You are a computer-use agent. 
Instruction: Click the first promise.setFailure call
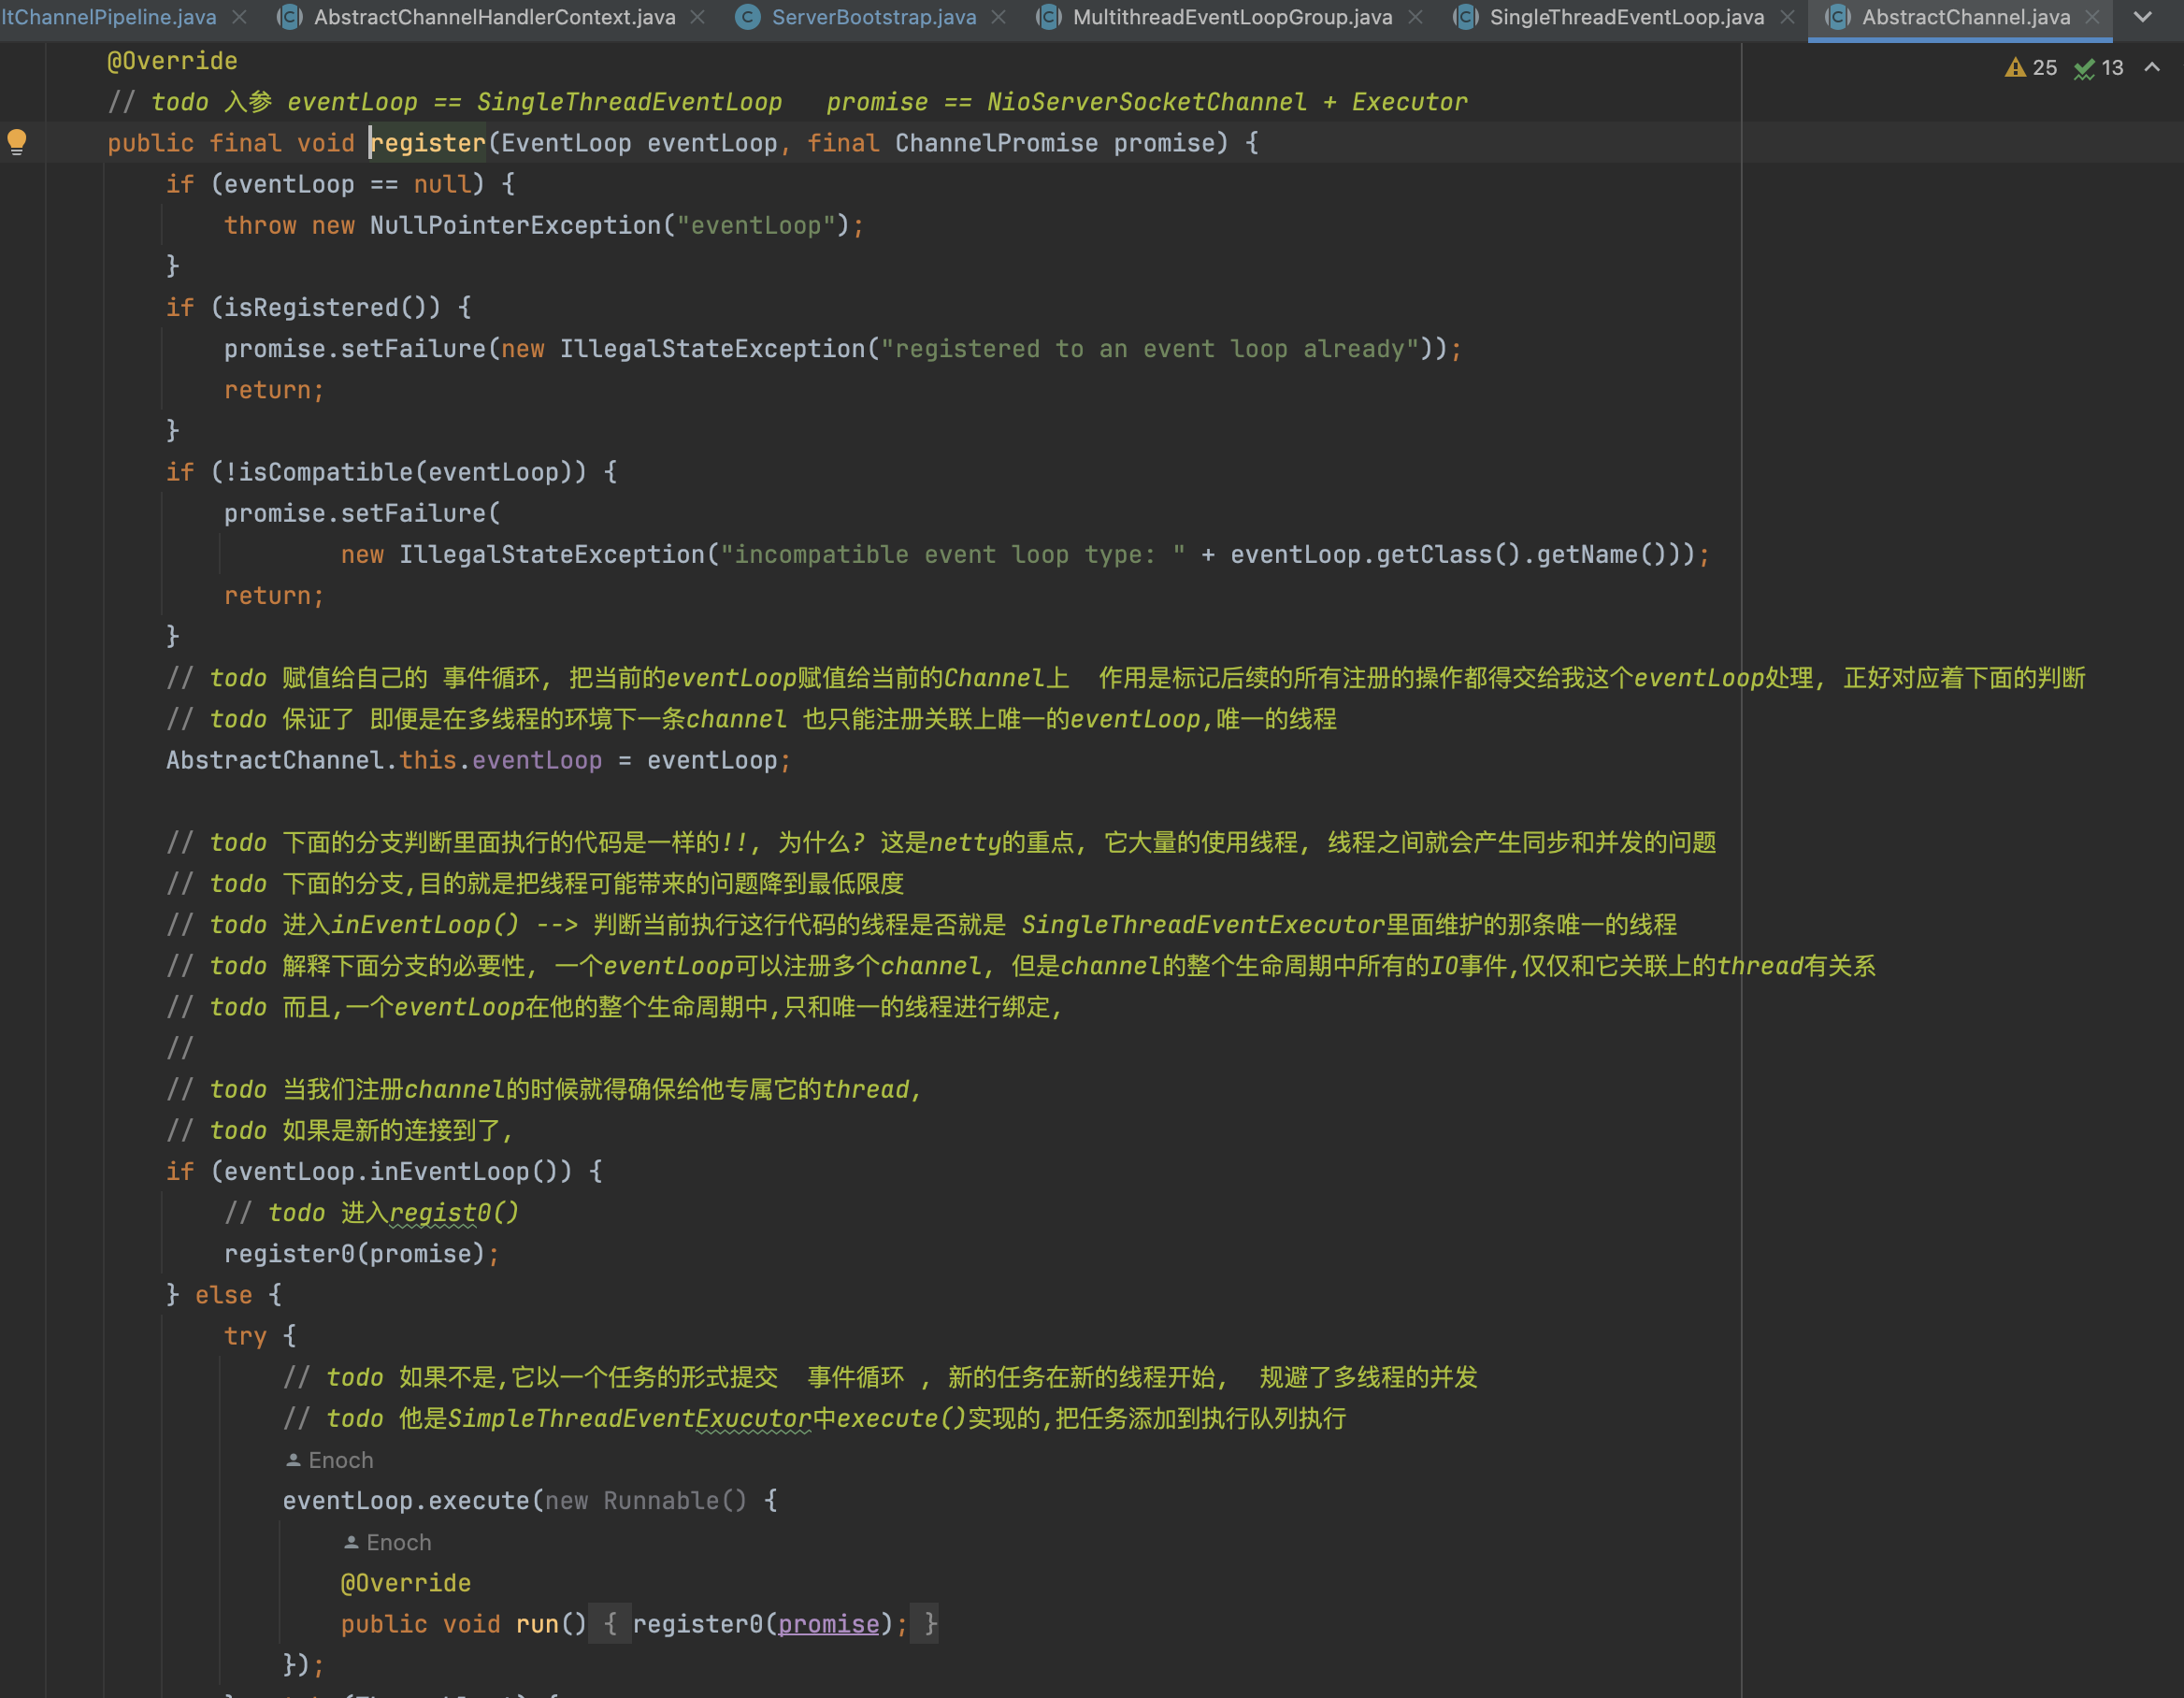click(355, 349)
